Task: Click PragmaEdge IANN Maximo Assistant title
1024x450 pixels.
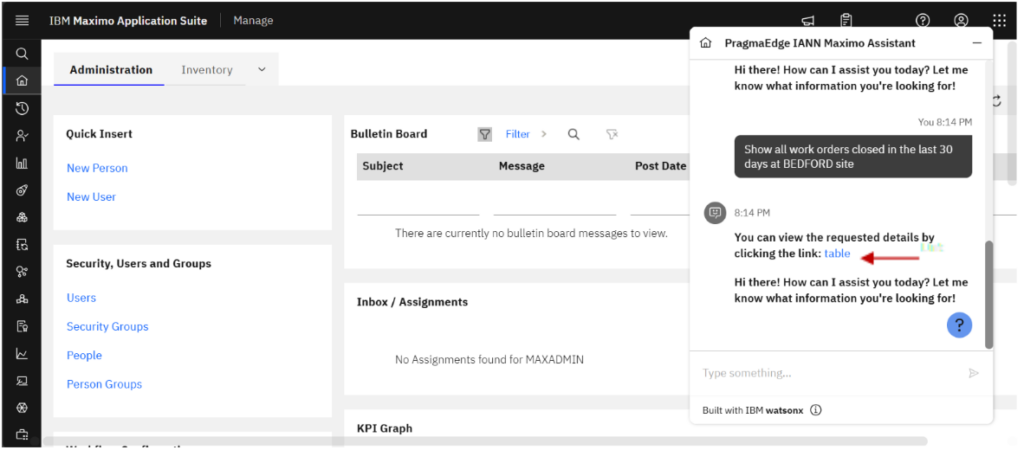Action: tap(820, 43)
